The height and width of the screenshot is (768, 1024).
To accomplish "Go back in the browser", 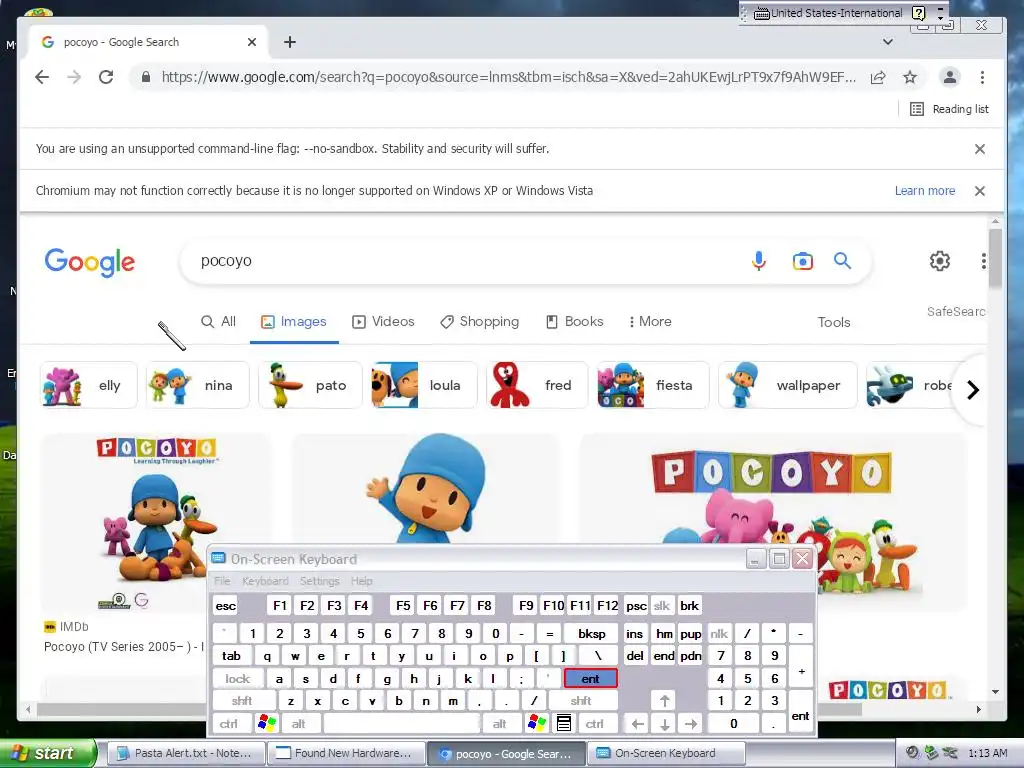I will [42, 77].
